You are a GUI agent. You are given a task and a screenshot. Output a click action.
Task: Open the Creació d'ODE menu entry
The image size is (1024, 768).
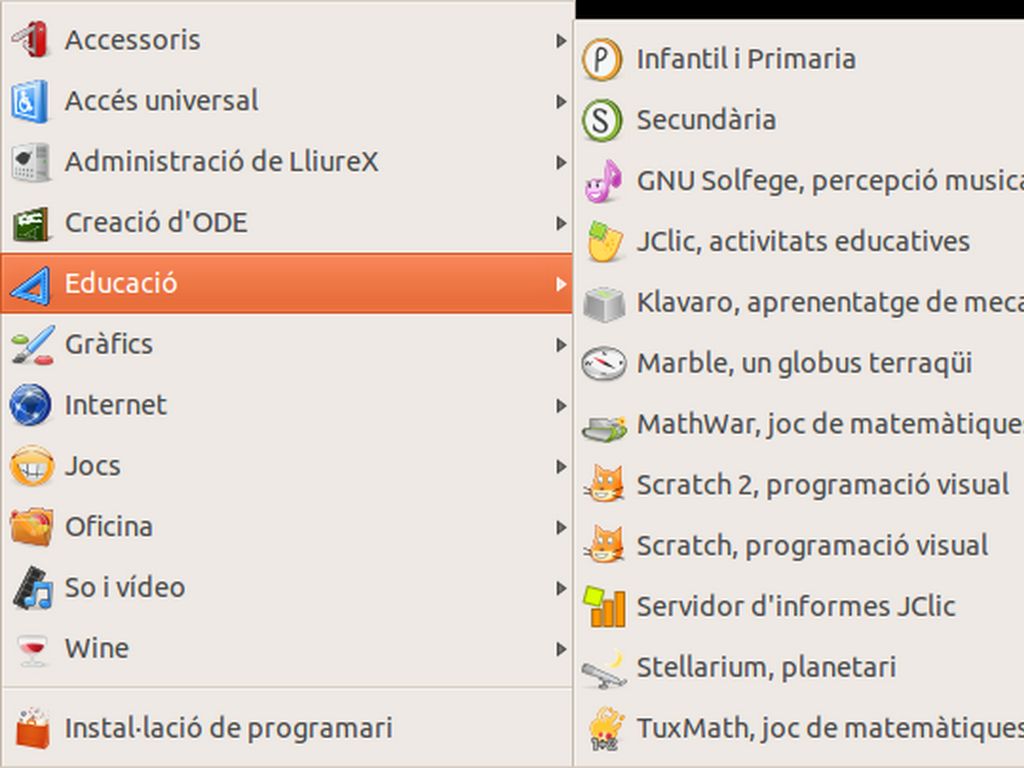[x=155, y=223]
